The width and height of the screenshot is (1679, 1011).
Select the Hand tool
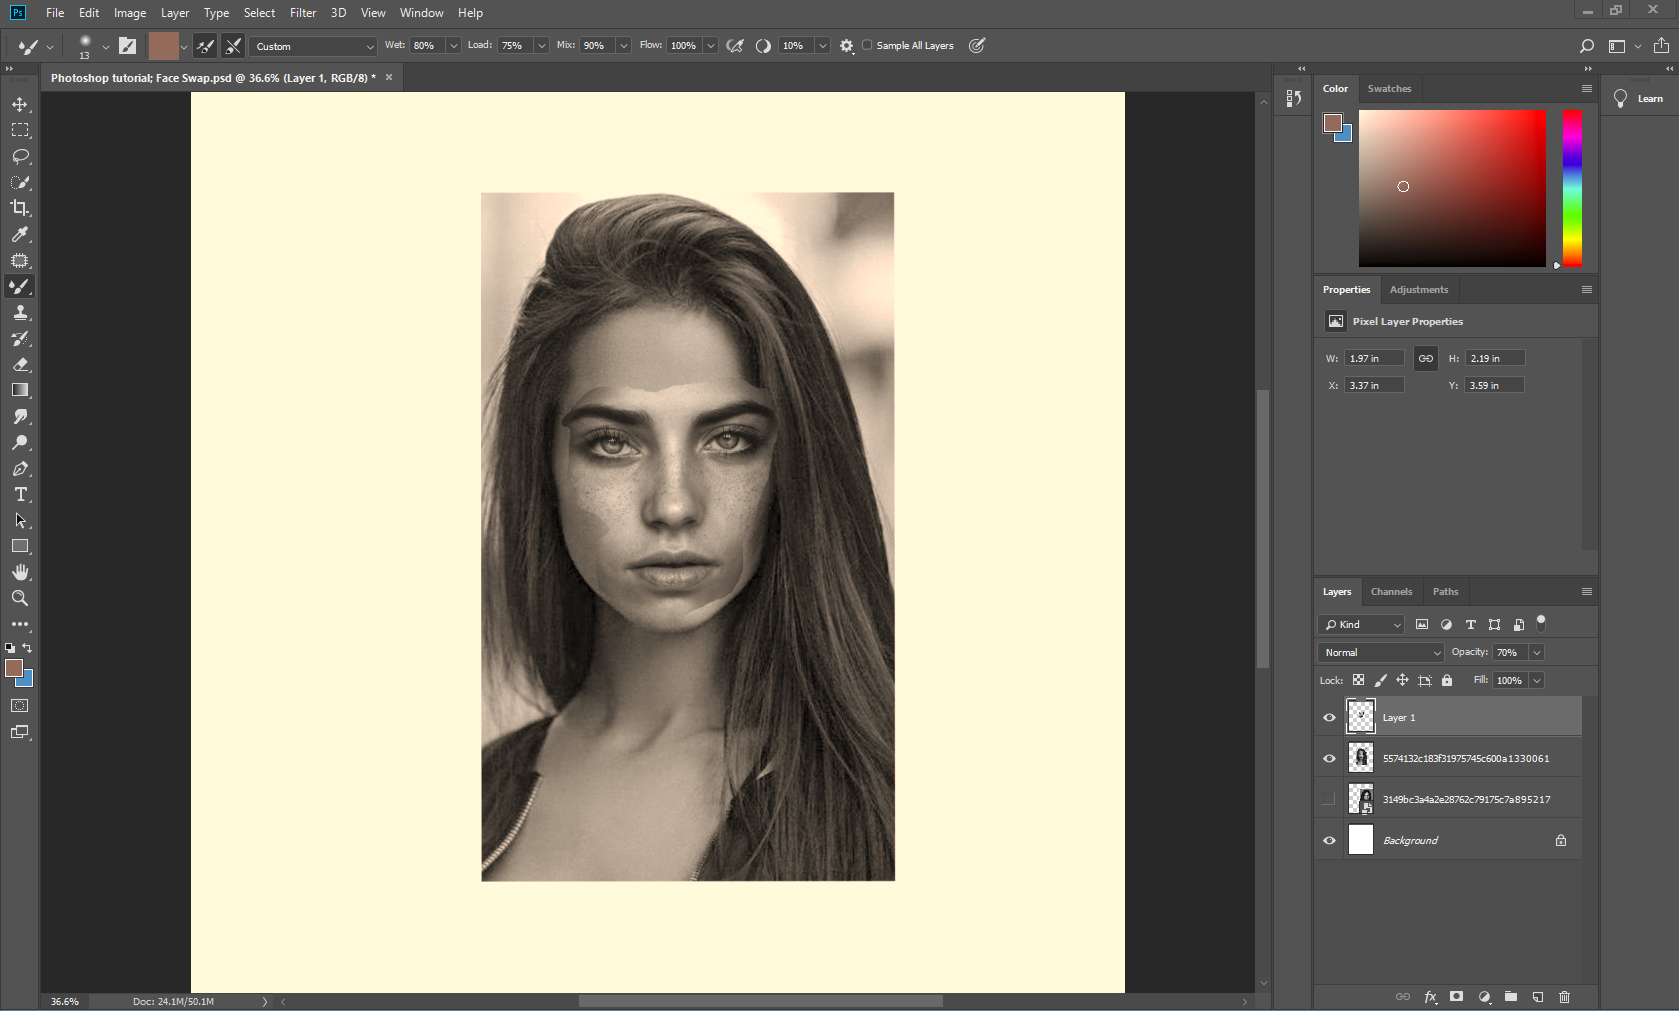click(x=20, y=572)
